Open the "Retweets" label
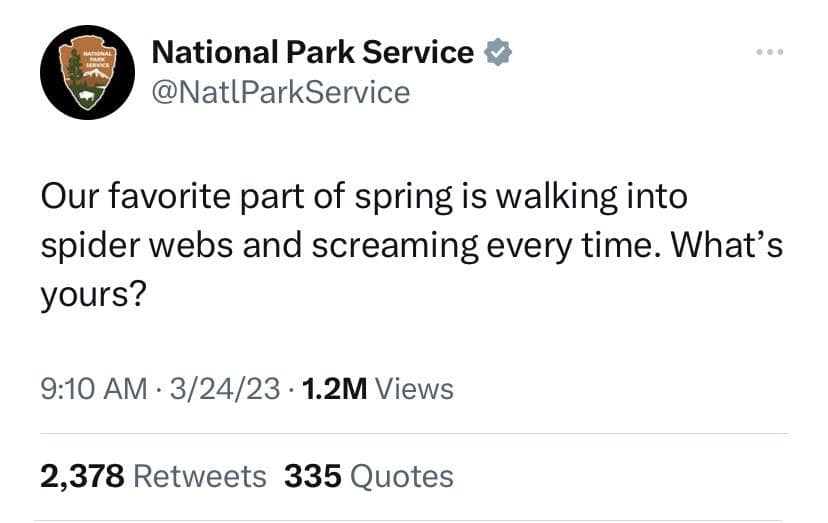Image resolution: width=828 pixels, height=523 pixels. [199, 476]
